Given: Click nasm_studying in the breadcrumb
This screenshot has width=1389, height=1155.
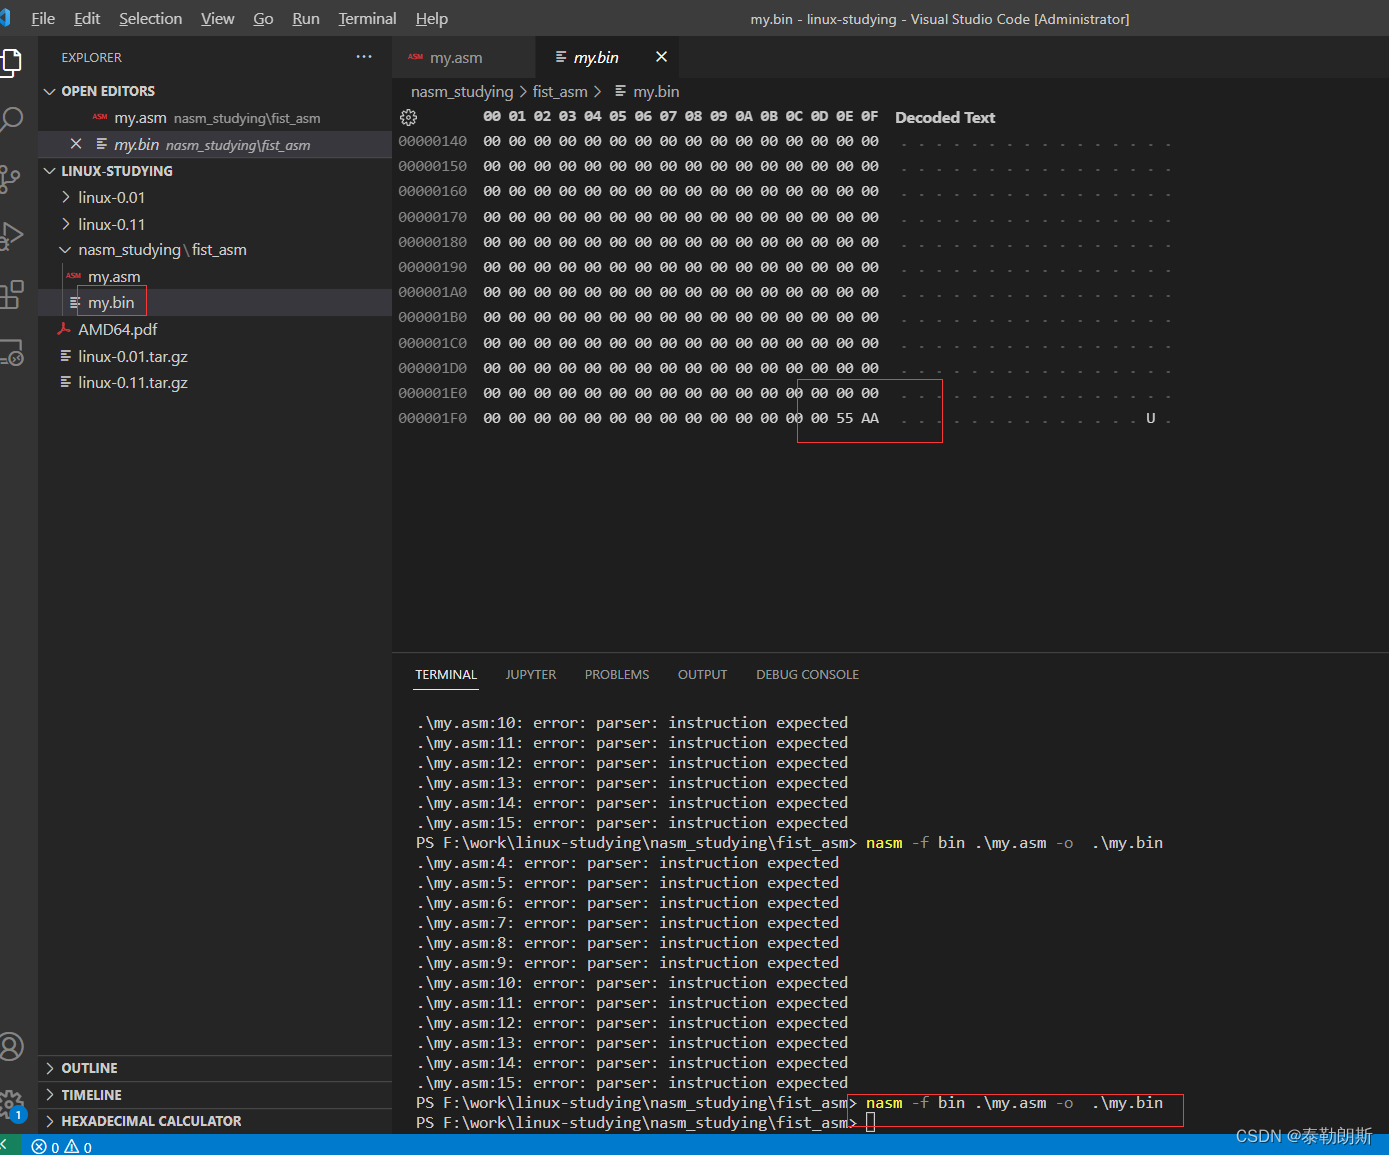Looking at the screenshot, I should pyautogui.click(x=461, y=91).
